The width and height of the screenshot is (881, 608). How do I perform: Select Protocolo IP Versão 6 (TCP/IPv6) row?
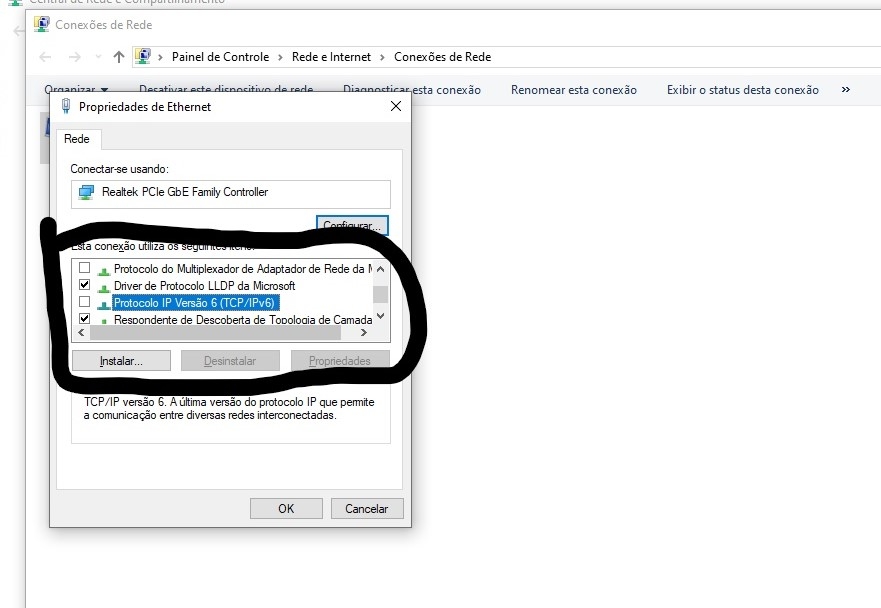(194, 303)
